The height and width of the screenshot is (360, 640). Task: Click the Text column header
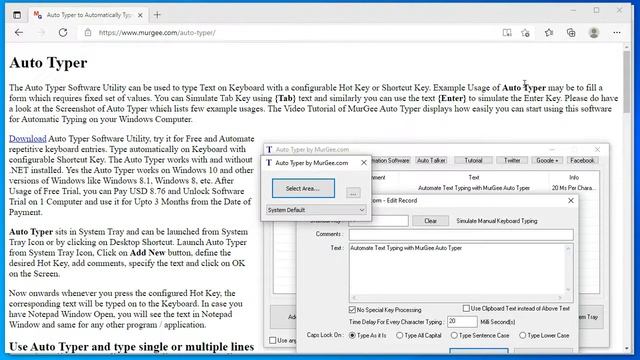point(473,178)
